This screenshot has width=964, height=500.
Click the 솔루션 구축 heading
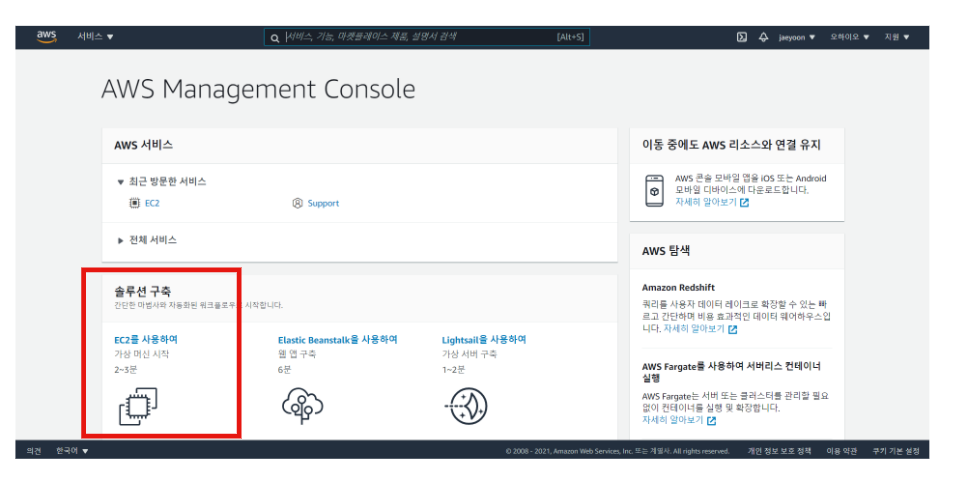(143, 291)
